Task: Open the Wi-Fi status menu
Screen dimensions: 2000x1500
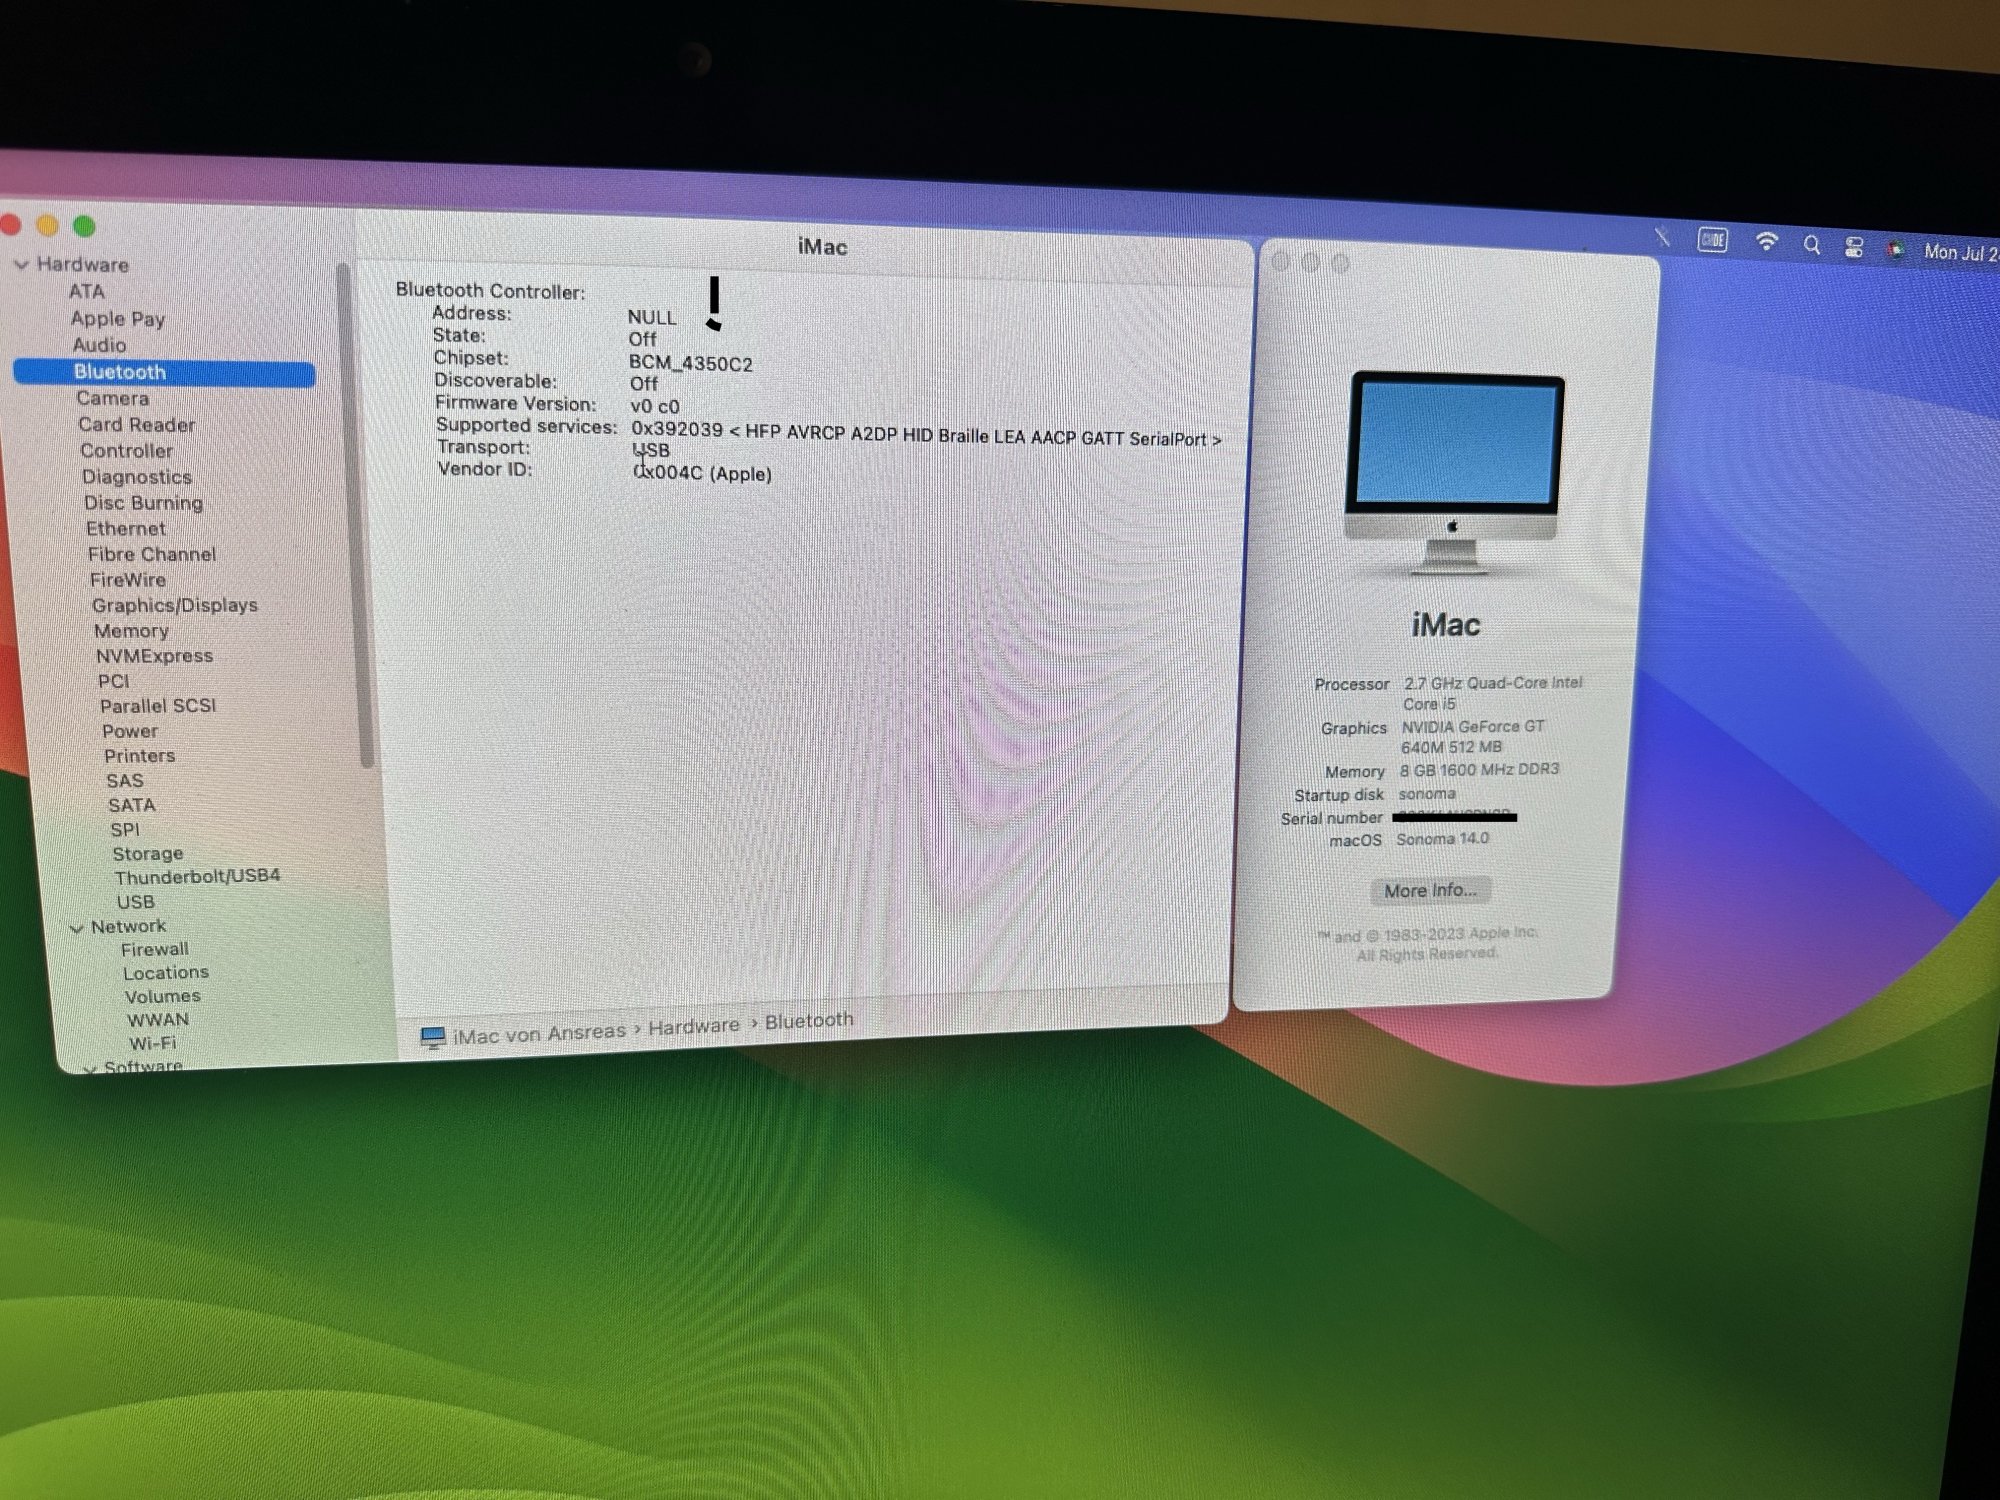Action: 1766,242
